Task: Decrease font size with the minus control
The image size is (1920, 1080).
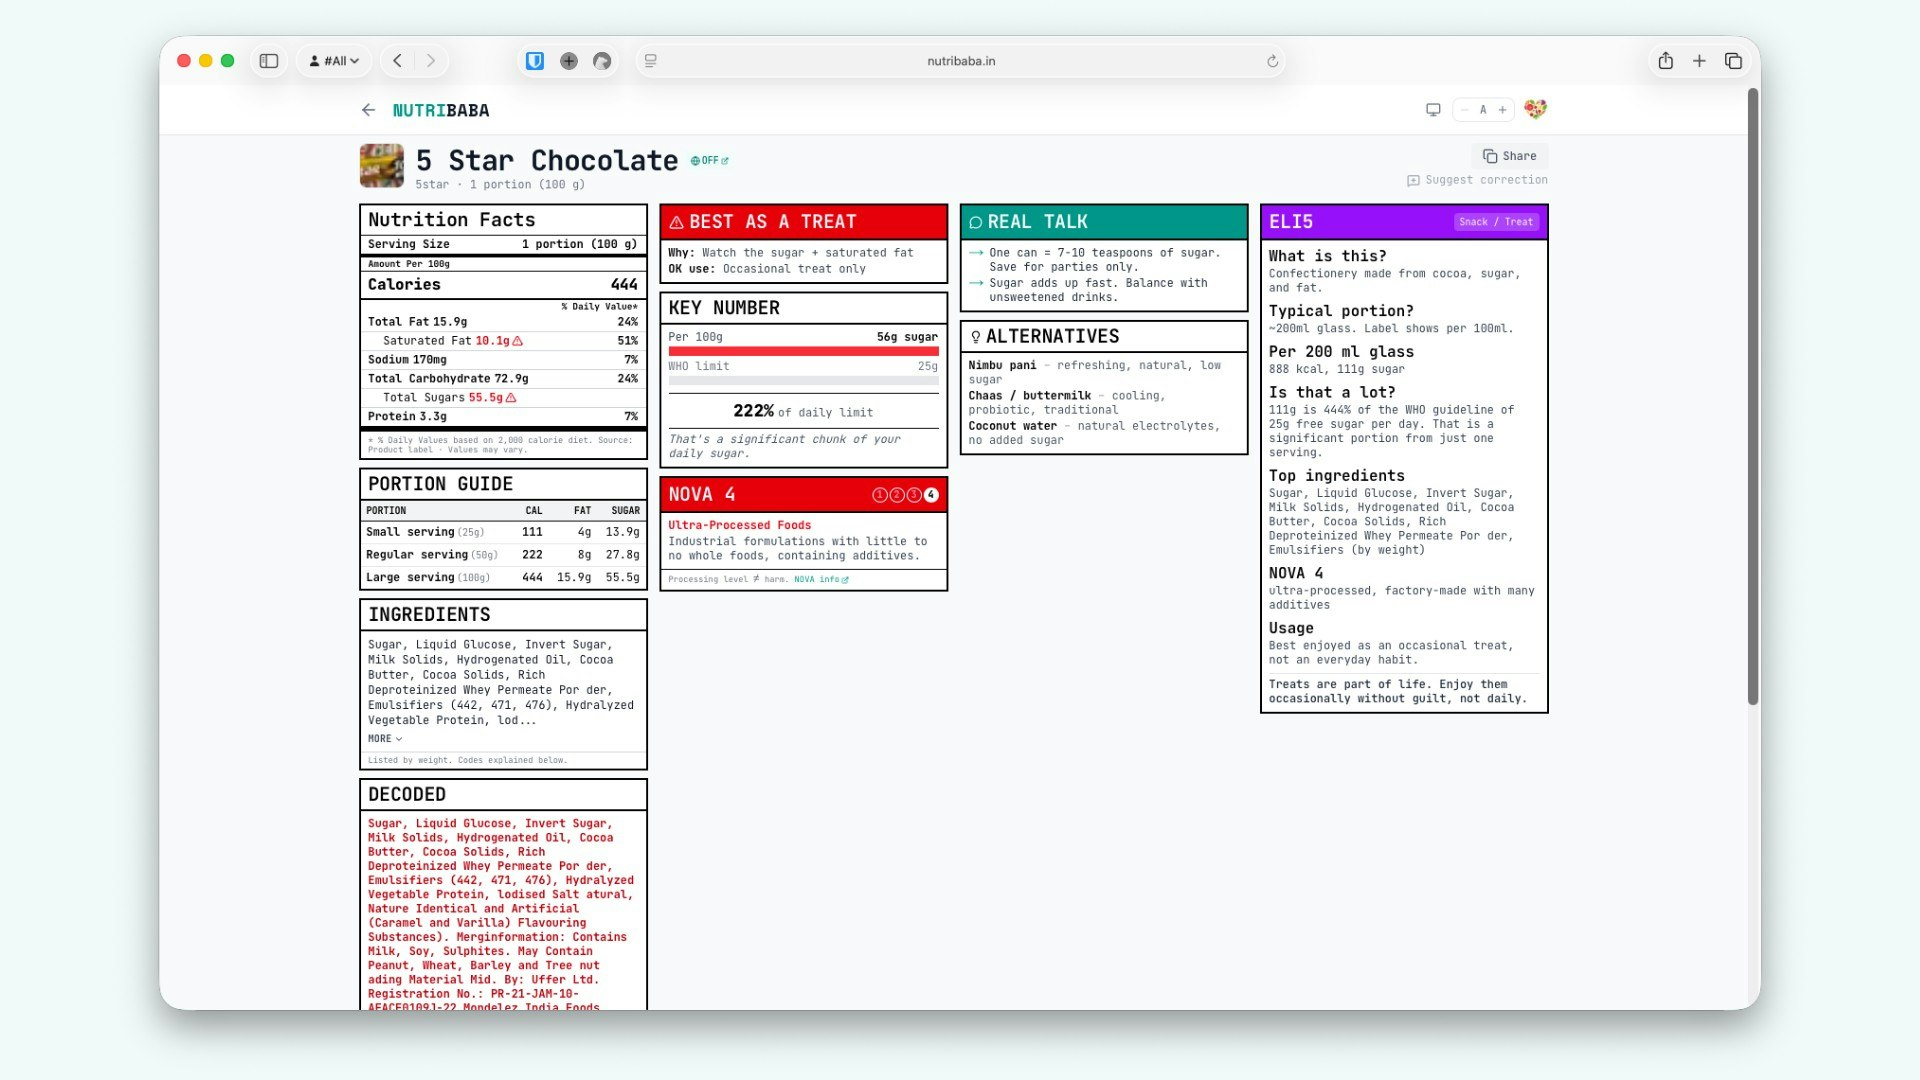Action: click(x=1463, y=110)
